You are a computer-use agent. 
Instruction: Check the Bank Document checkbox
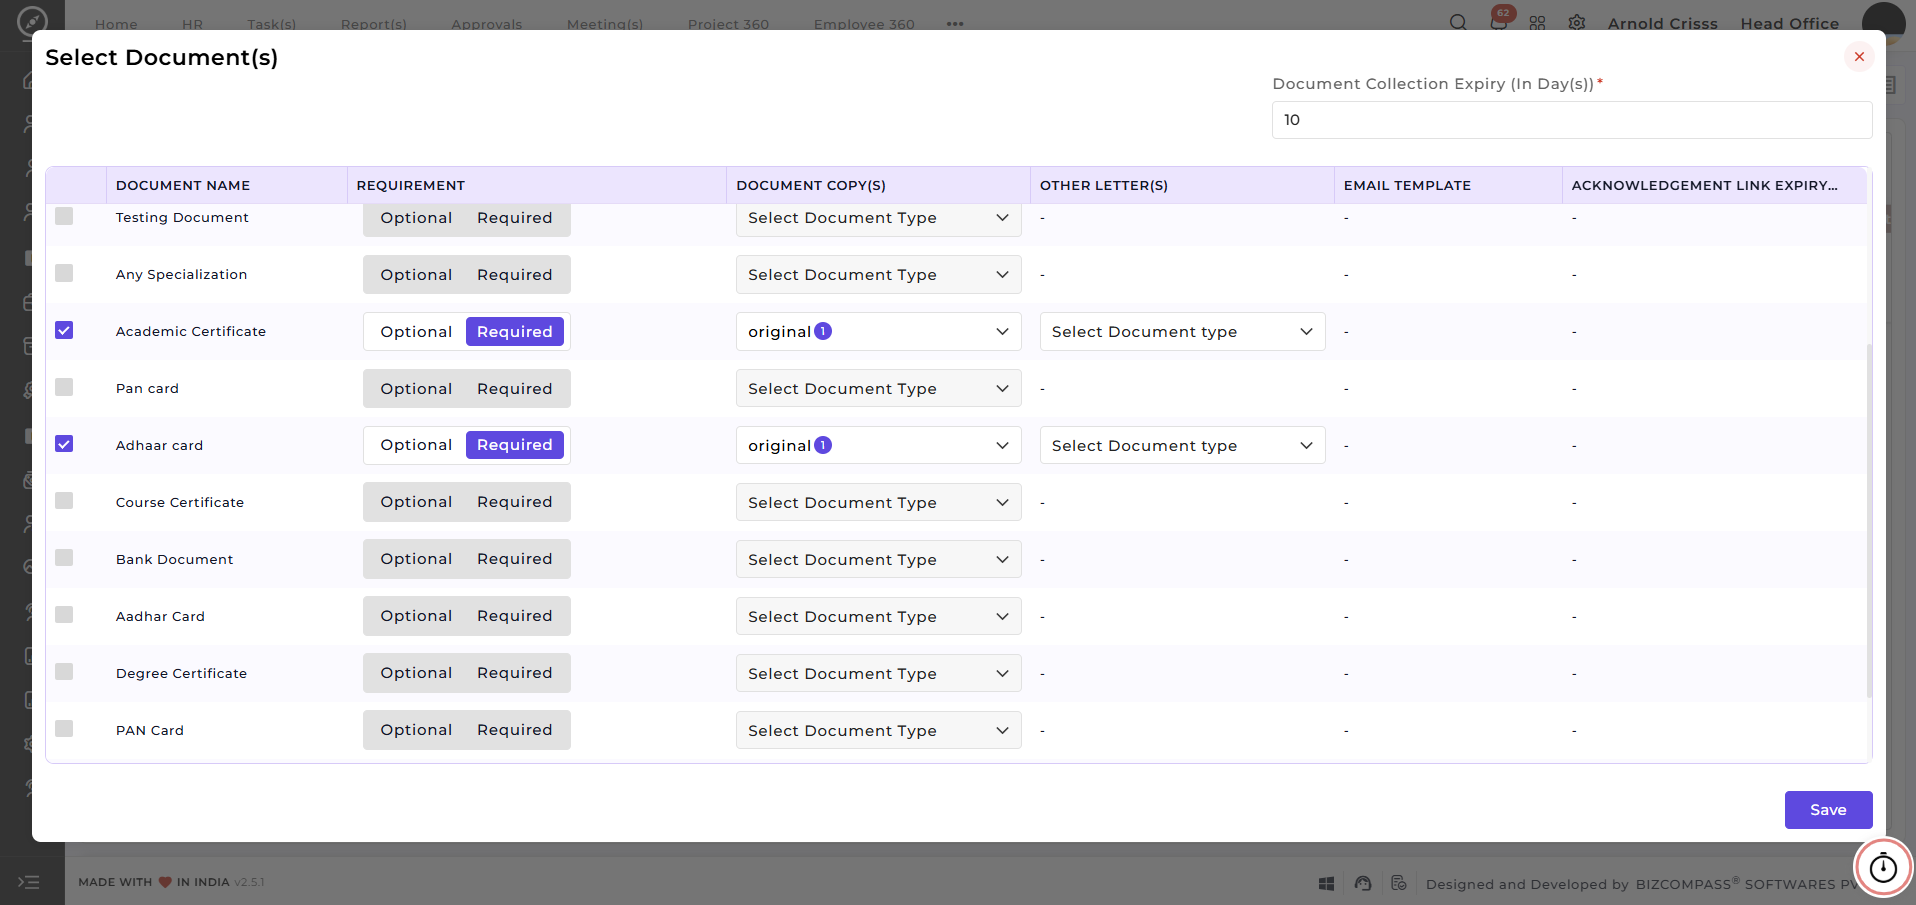pyautogui.click(x=64, y=558)
